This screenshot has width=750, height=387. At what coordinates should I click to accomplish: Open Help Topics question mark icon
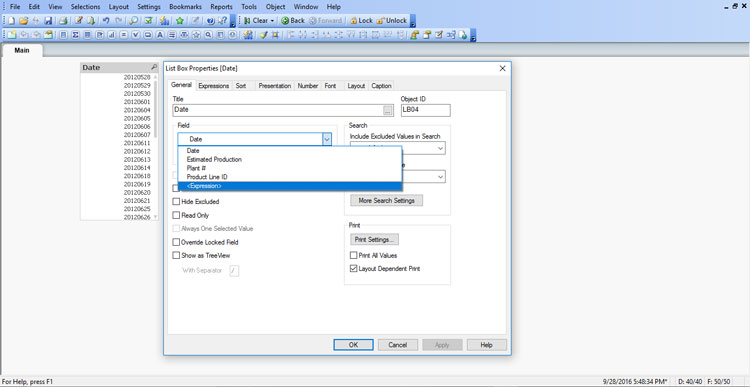tap(210, 21)
